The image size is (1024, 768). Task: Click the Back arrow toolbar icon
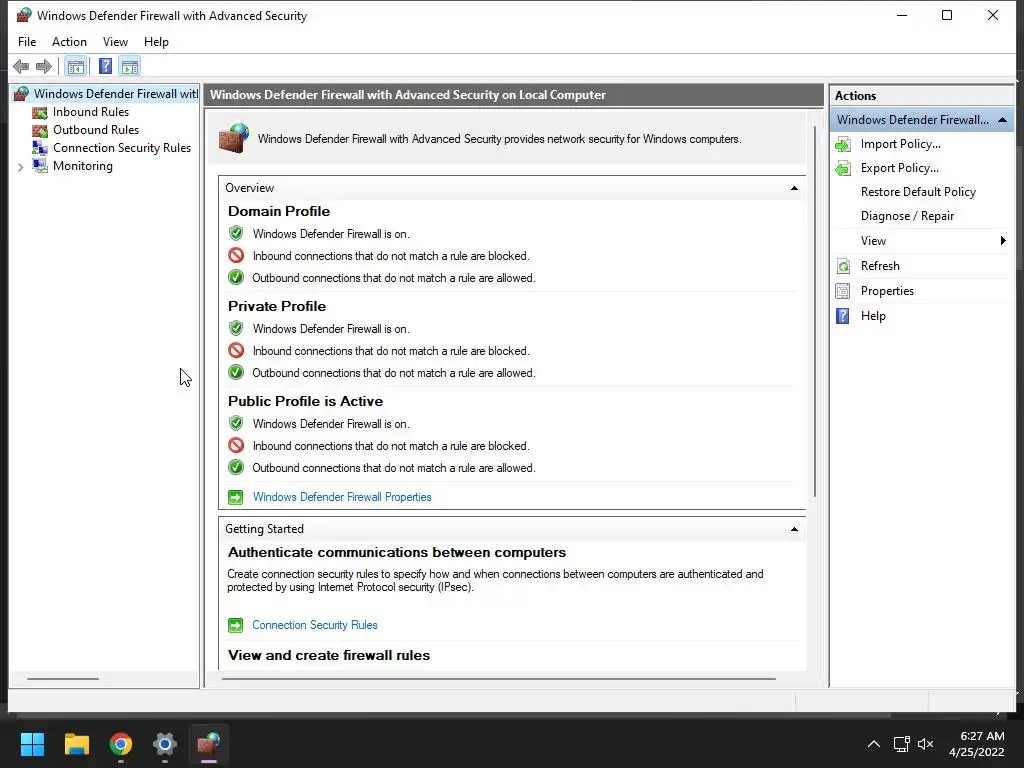tap(21, 66)
